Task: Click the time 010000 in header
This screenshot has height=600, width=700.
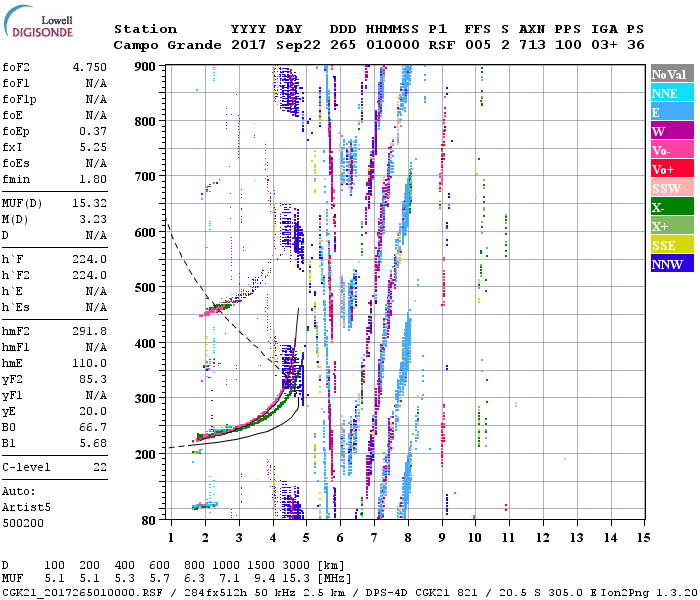Action: [x=393, y=45]
